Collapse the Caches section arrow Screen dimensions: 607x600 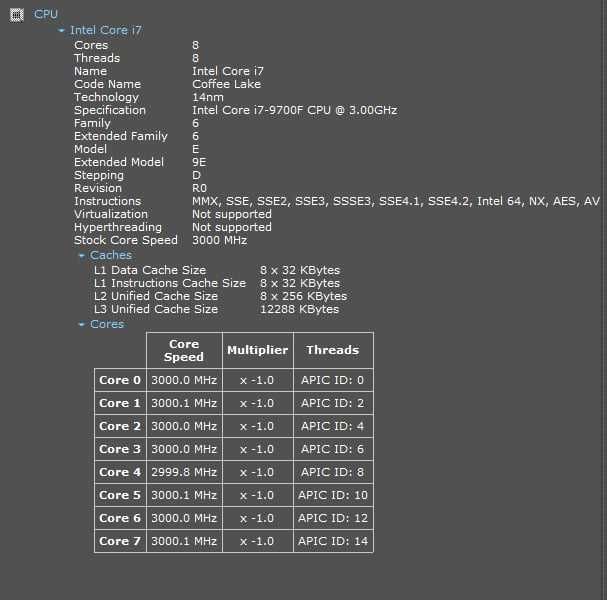tap(81, 255)
